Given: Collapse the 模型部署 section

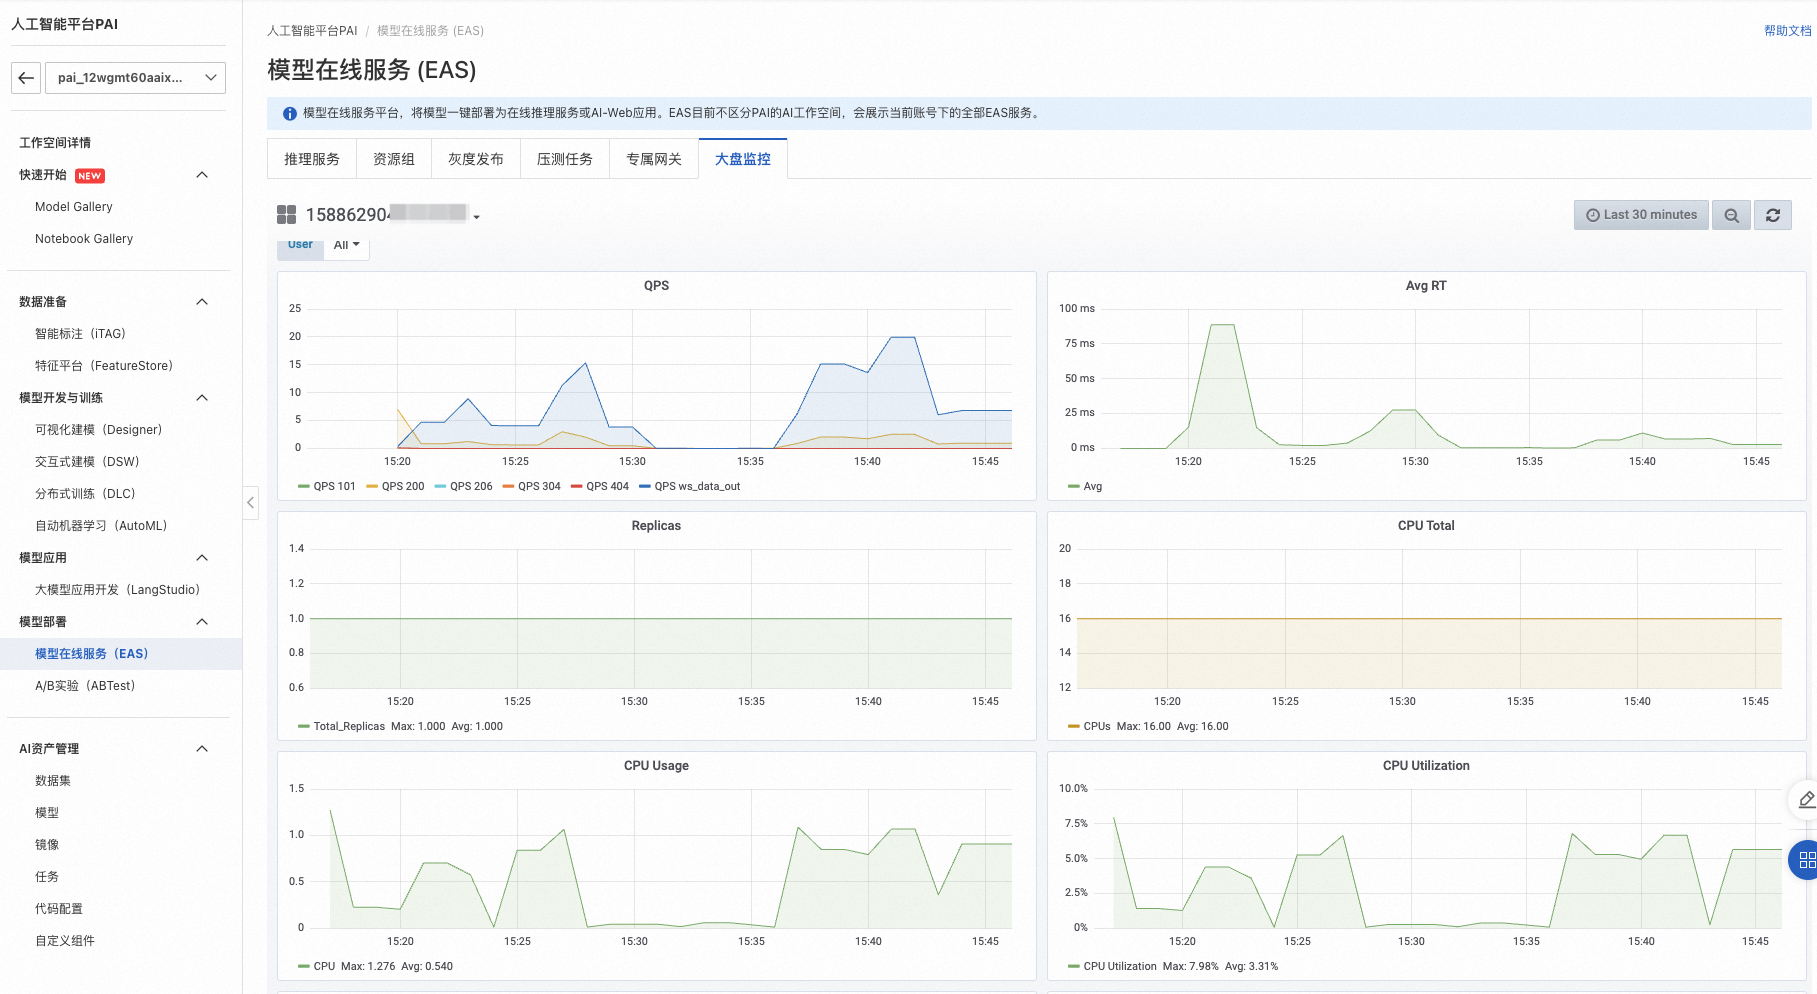Looking at the screenshot, I should tap(202, 622).
